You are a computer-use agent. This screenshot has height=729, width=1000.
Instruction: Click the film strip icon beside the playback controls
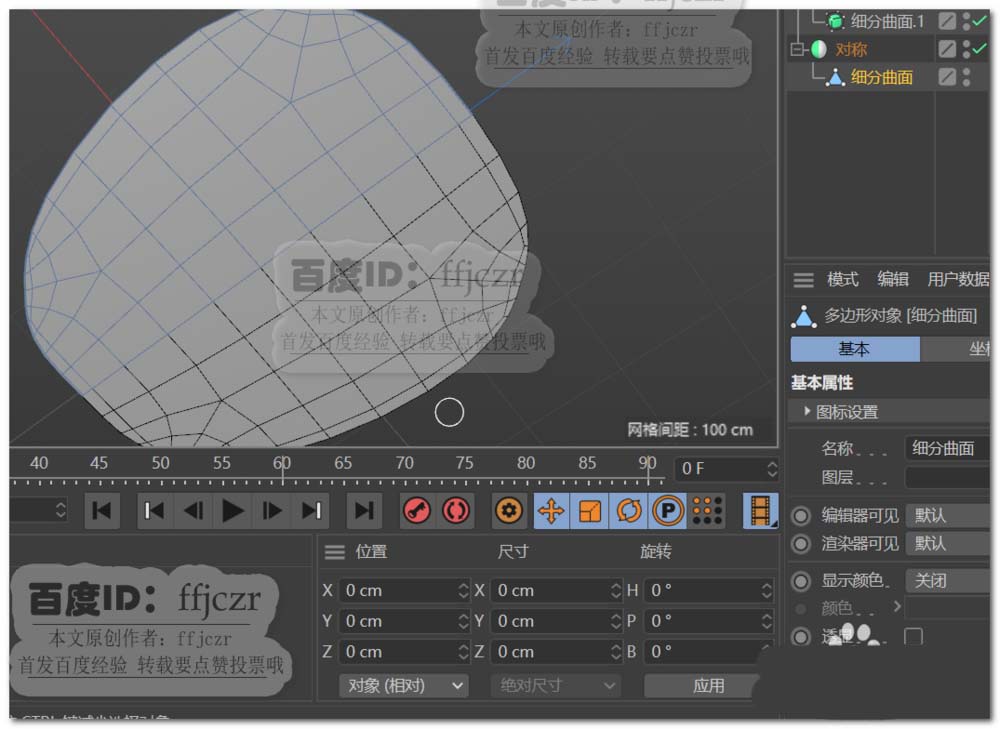click(760, 511)
